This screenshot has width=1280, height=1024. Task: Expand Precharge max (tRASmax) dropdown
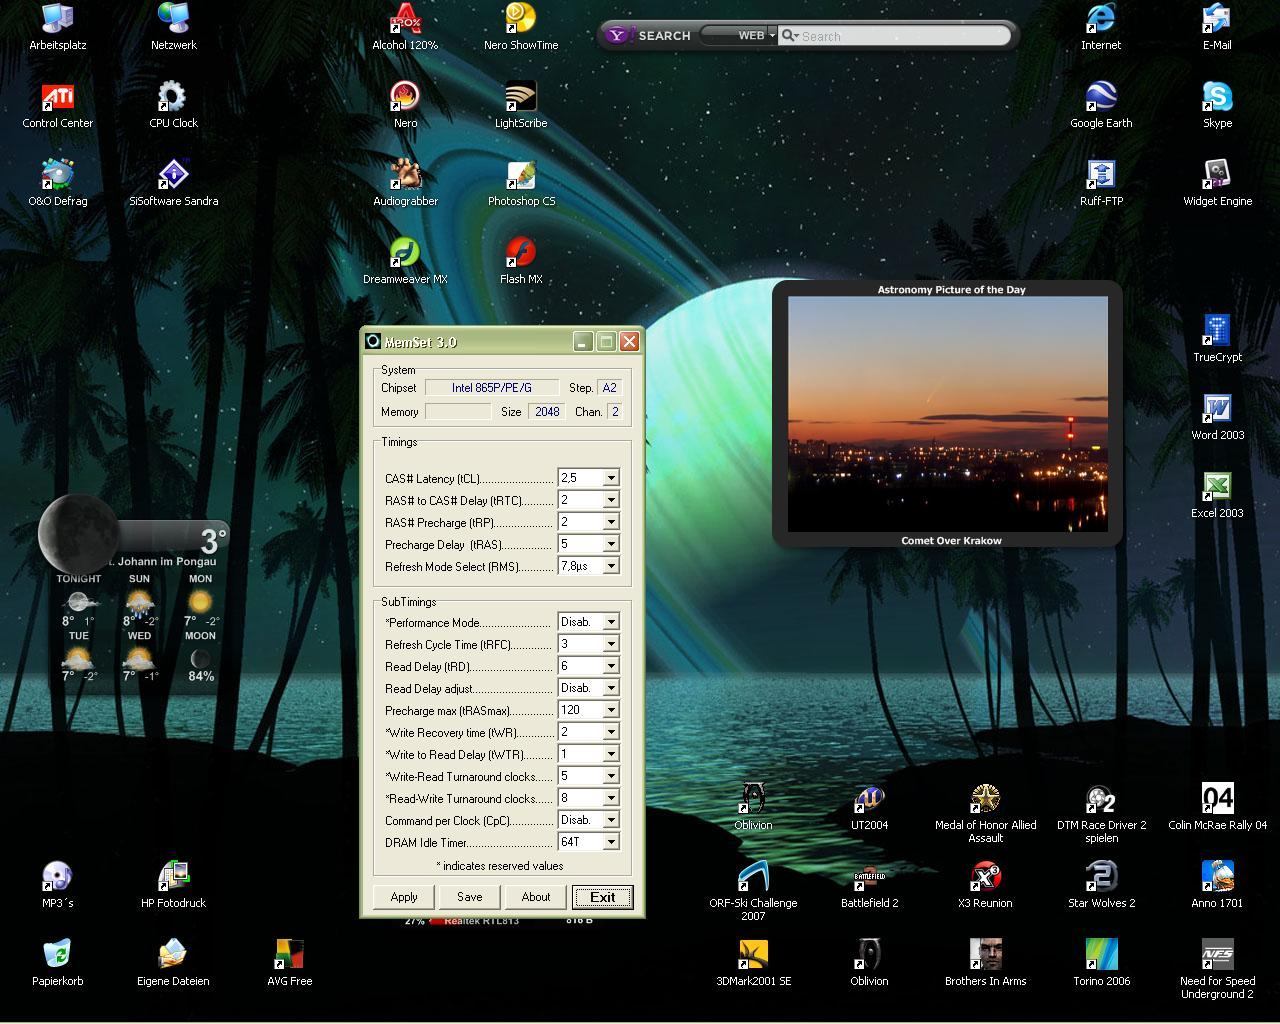tap(611, 710)
